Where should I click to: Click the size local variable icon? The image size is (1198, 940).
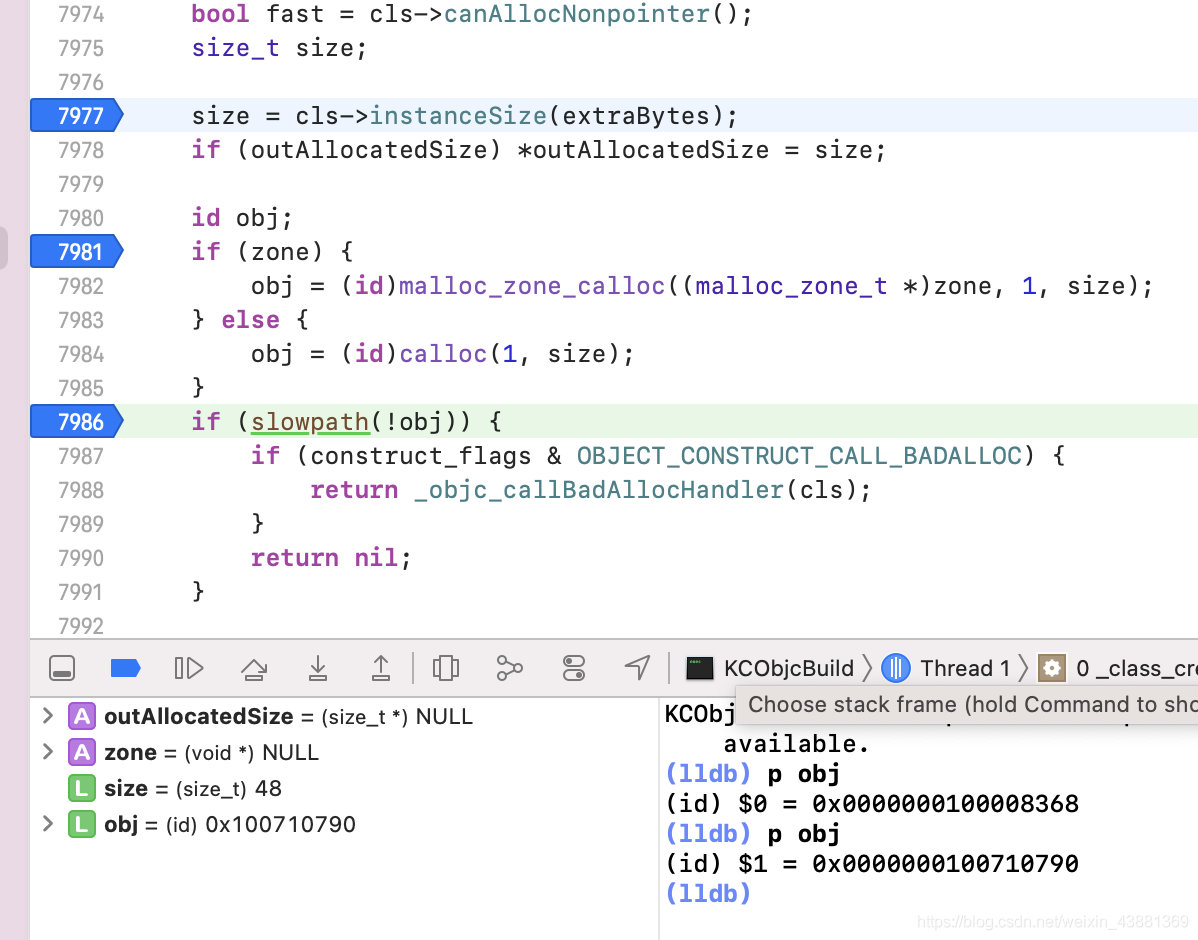pyautogui.click(x=82, y=788)
